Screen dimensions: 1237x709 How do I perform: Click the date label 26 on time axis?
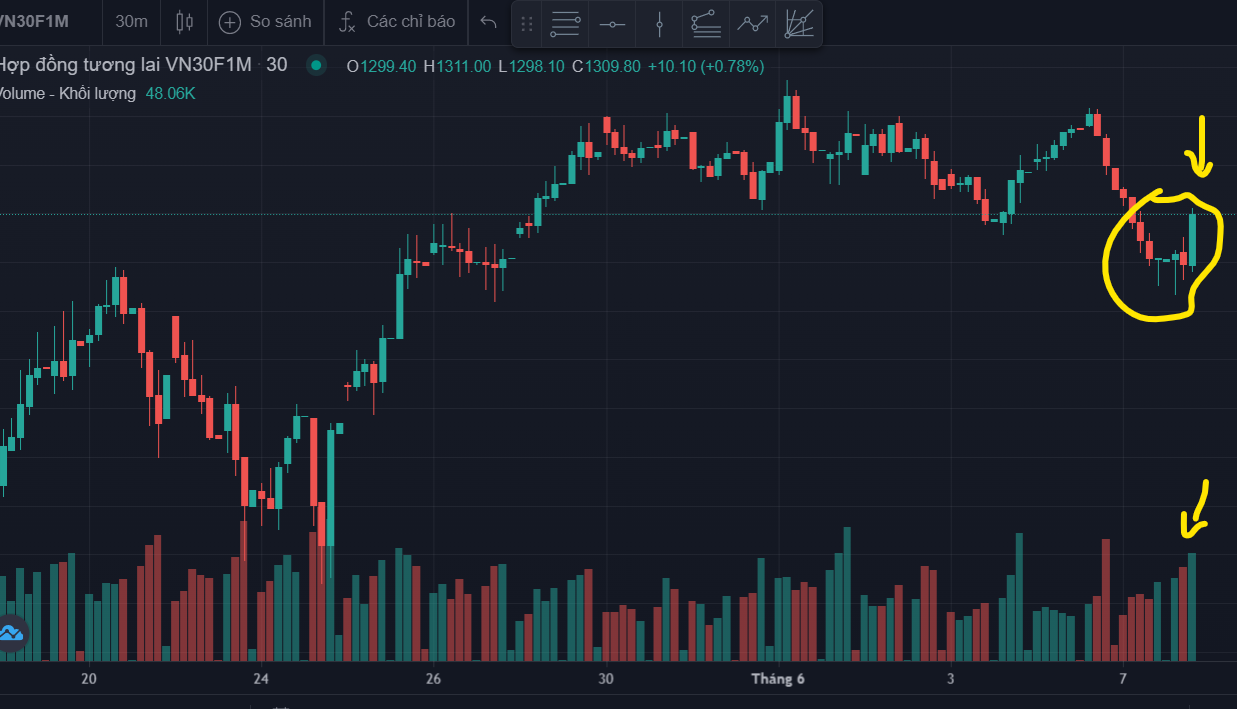[x=433, y=680]
